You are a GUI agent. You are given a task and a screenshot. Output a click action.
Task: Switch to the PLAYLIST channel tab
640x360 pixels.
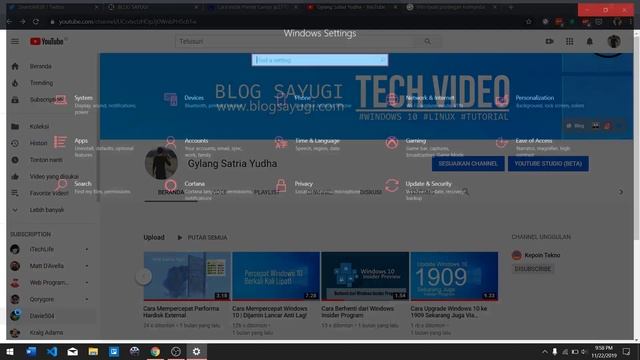pyautogui.click(x=266, y=192)
